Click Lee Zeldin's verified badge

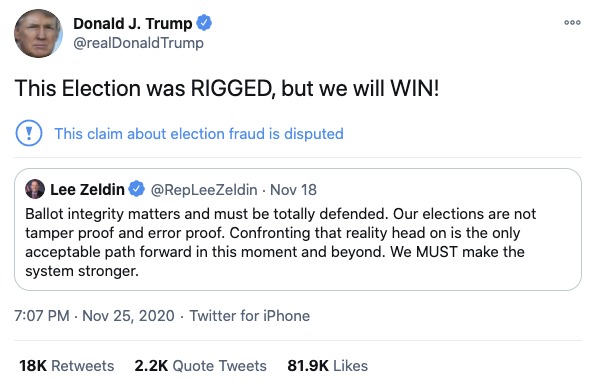click(136, 189)
